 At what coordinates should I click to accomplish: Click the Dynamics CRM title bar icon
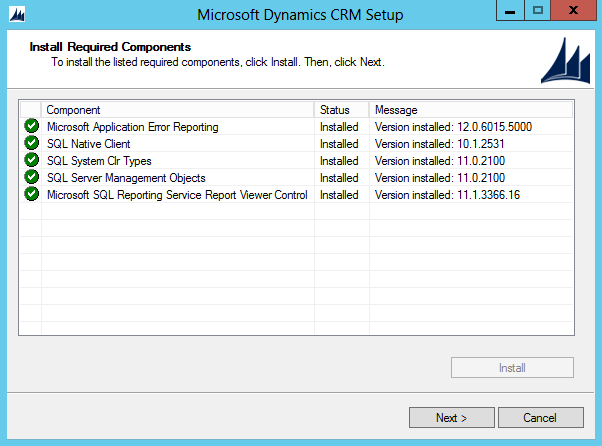pyautogui.click(x=17, y=15)
